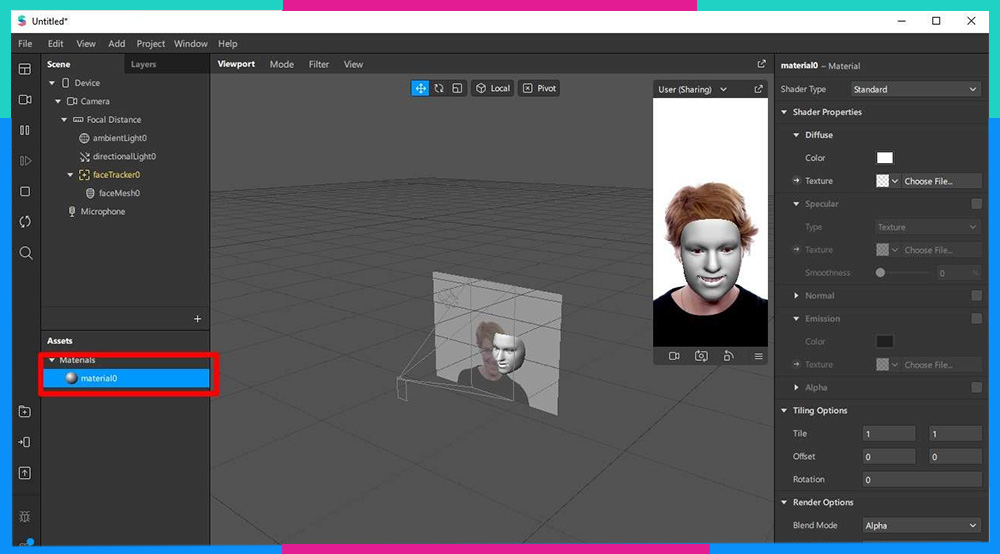Select ambientLight0 in the Scene tree
The image size is (1000, 554).
pyautogui.click(x=120, y=138)
